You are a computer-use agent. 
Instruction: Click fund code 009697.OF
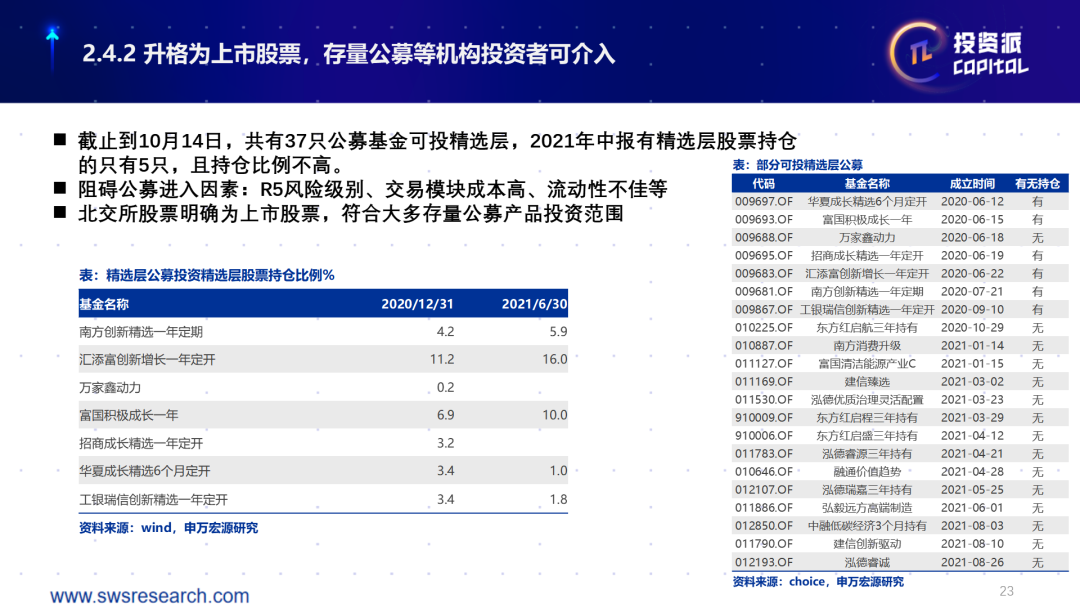point(763,202)
